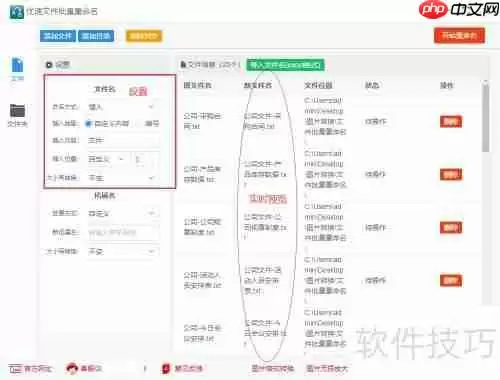Image resolution: width=500 pixels, height=380 pixels.
Task: Click the operation column header
Action: click(x=446, y=85)
